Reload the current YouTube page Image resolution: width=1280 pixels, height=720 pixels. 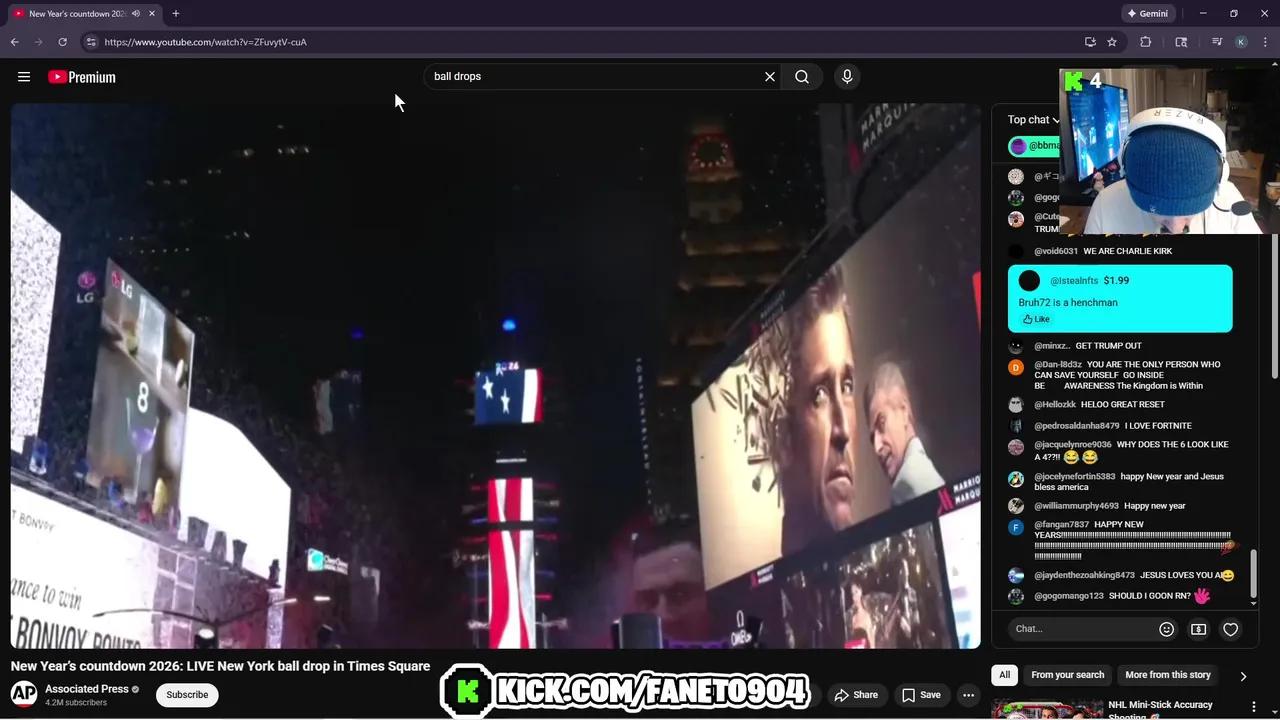tap(62, 42)
